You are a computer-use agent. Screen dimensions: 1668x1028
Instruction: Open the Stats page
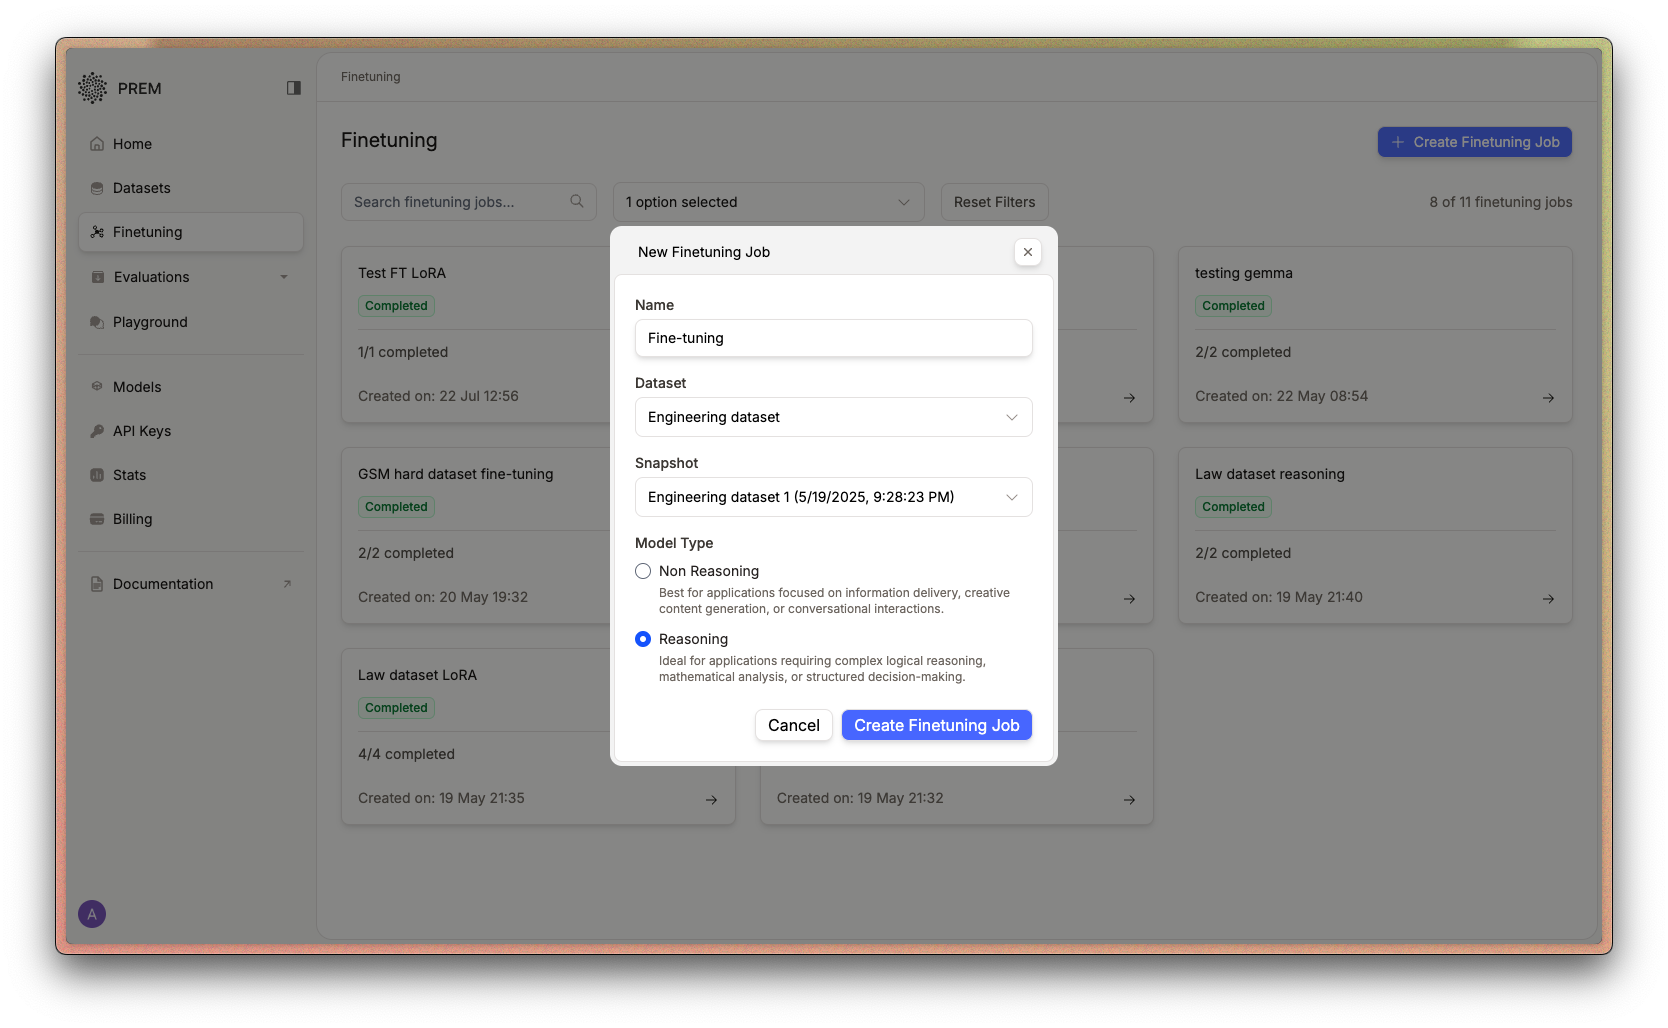[x=191, y=475]
